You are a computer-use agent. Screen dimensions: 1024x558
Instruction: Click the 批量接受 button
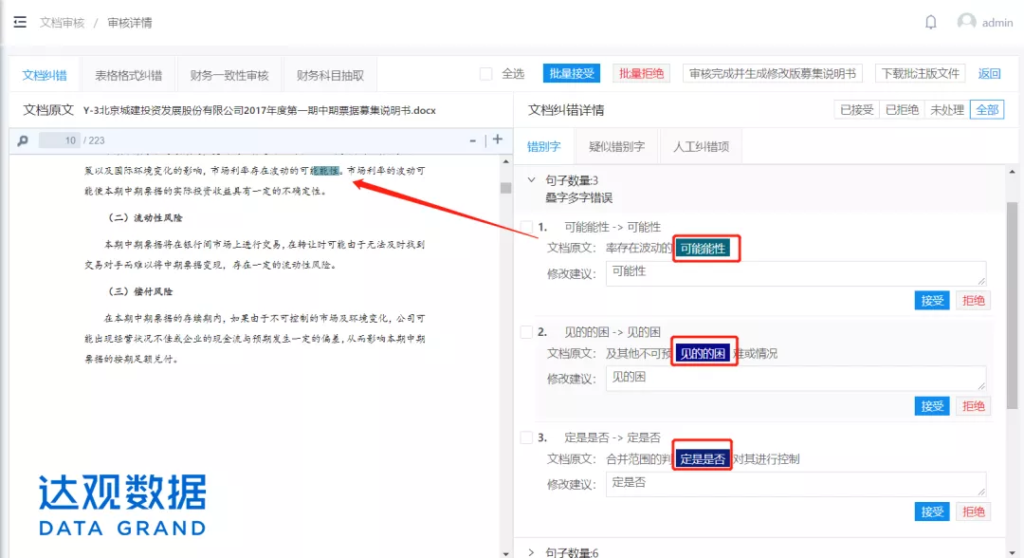[571, 74]
